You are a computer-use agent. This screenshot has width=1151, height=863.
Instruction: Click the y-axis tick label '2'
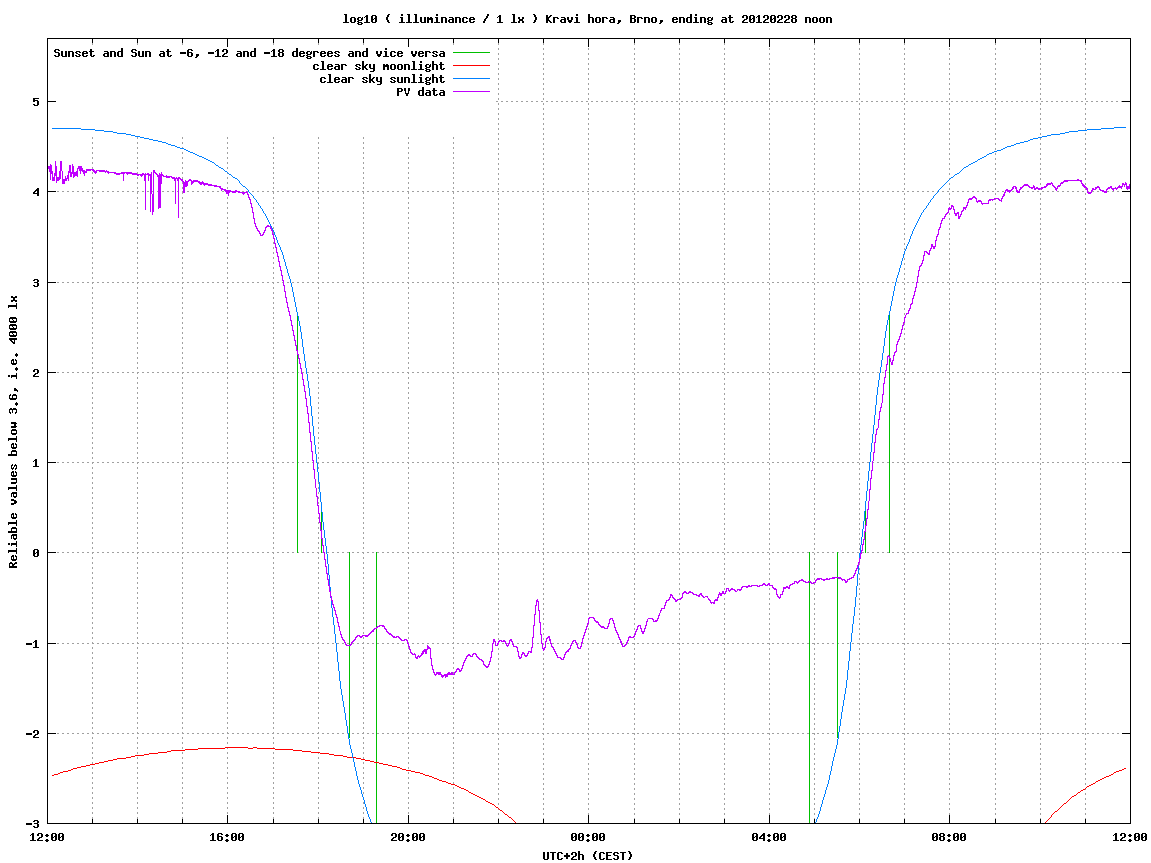[x=36, y=373]
